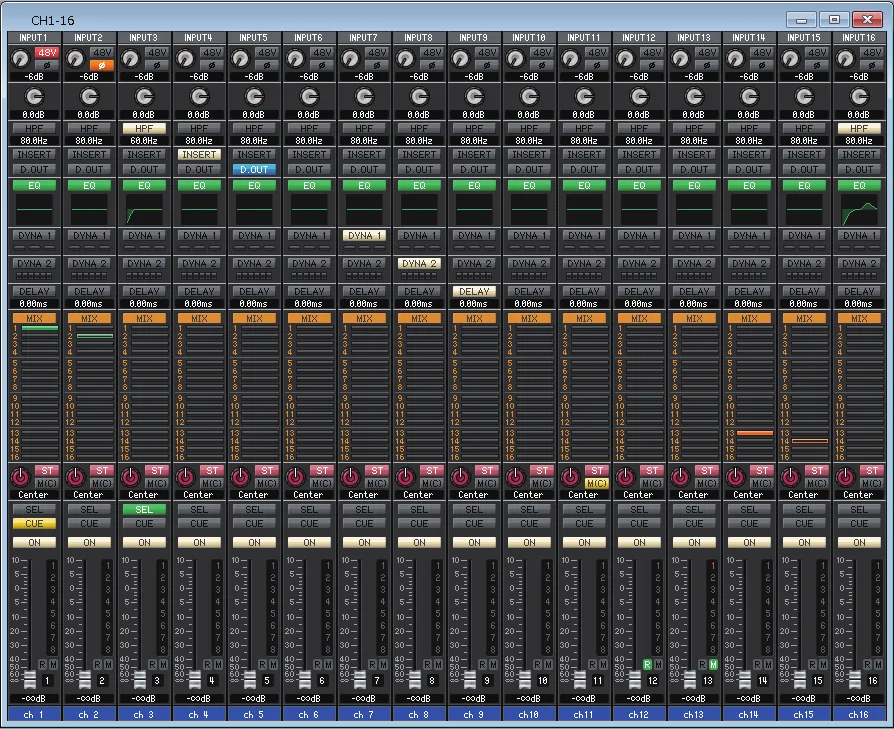
Task: Maximize the CH1-16 window
Action: pyautogui.click(x=834, y=19)
